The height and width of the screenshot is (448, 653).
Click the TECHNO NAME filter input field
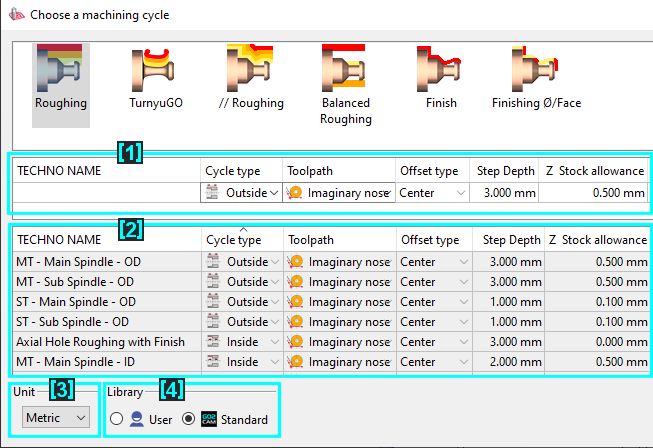click(104, 193)
